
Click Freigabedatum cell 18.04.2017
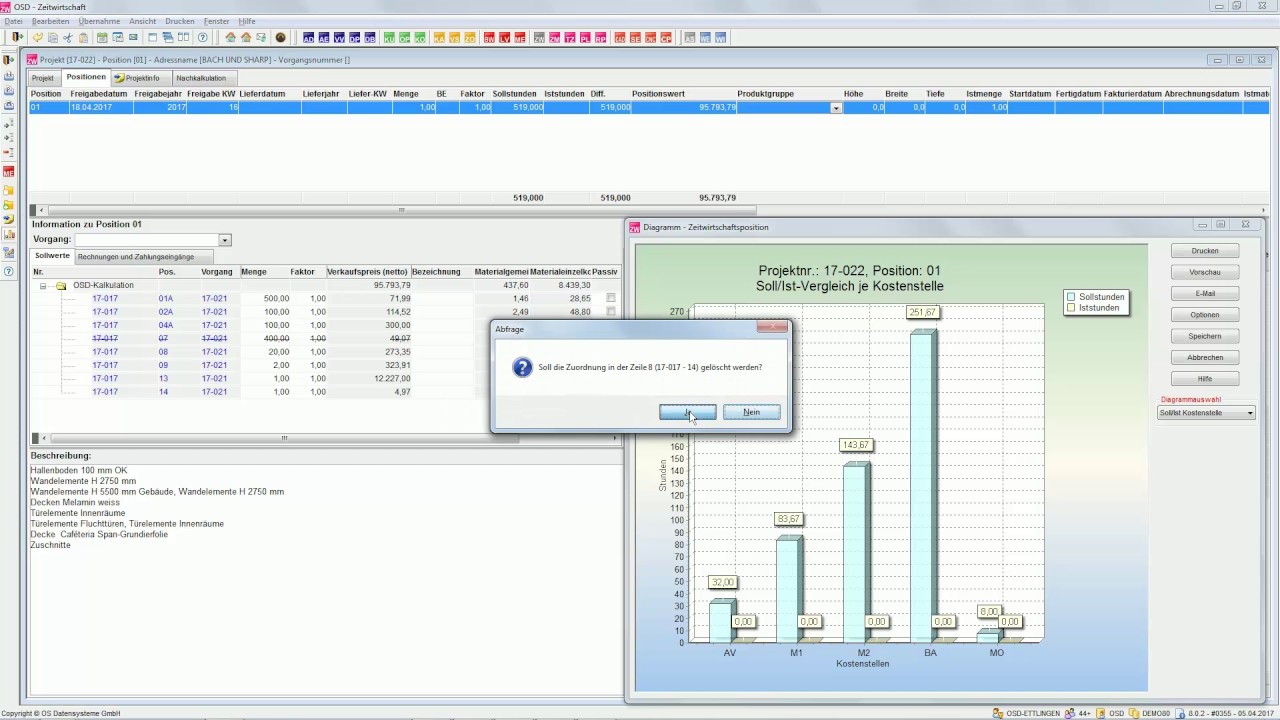coord(99,107)
